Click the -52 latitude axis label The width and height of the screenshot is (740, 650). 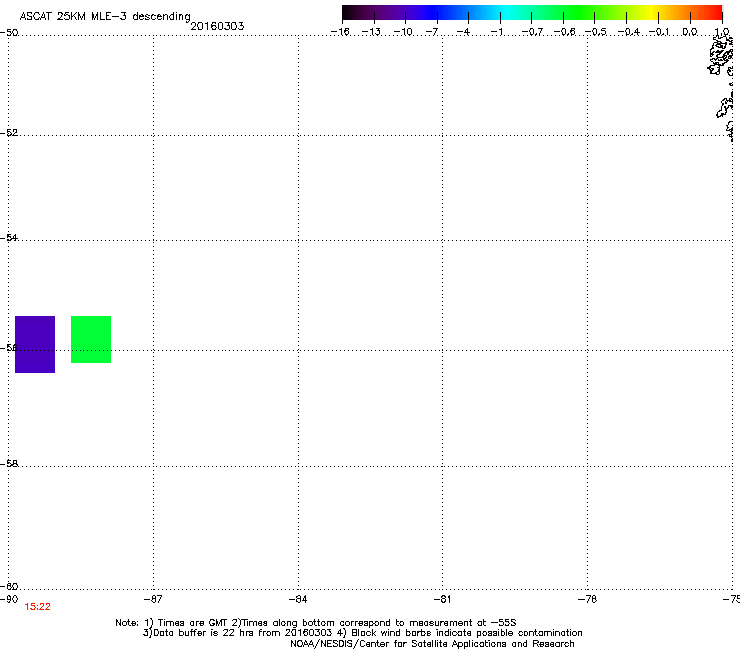(x=9, y=133)
